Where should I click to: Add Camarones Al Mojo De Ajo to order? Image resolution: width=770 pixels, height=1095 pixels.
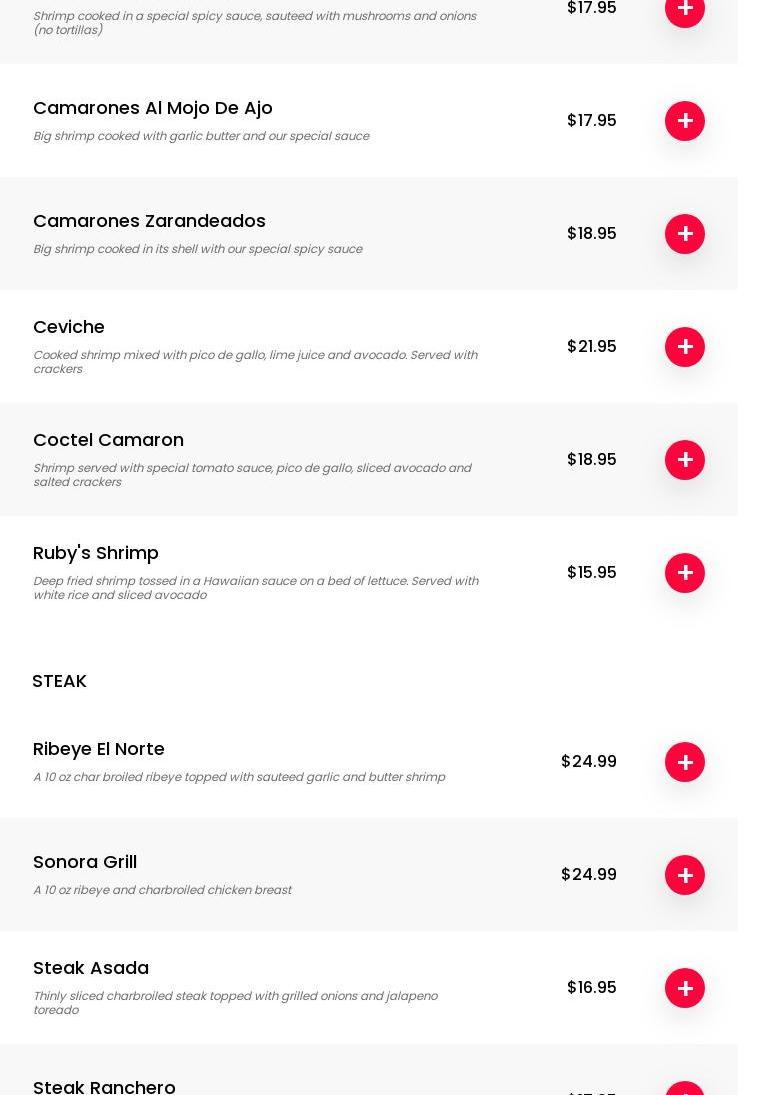[x=685, y=121]
